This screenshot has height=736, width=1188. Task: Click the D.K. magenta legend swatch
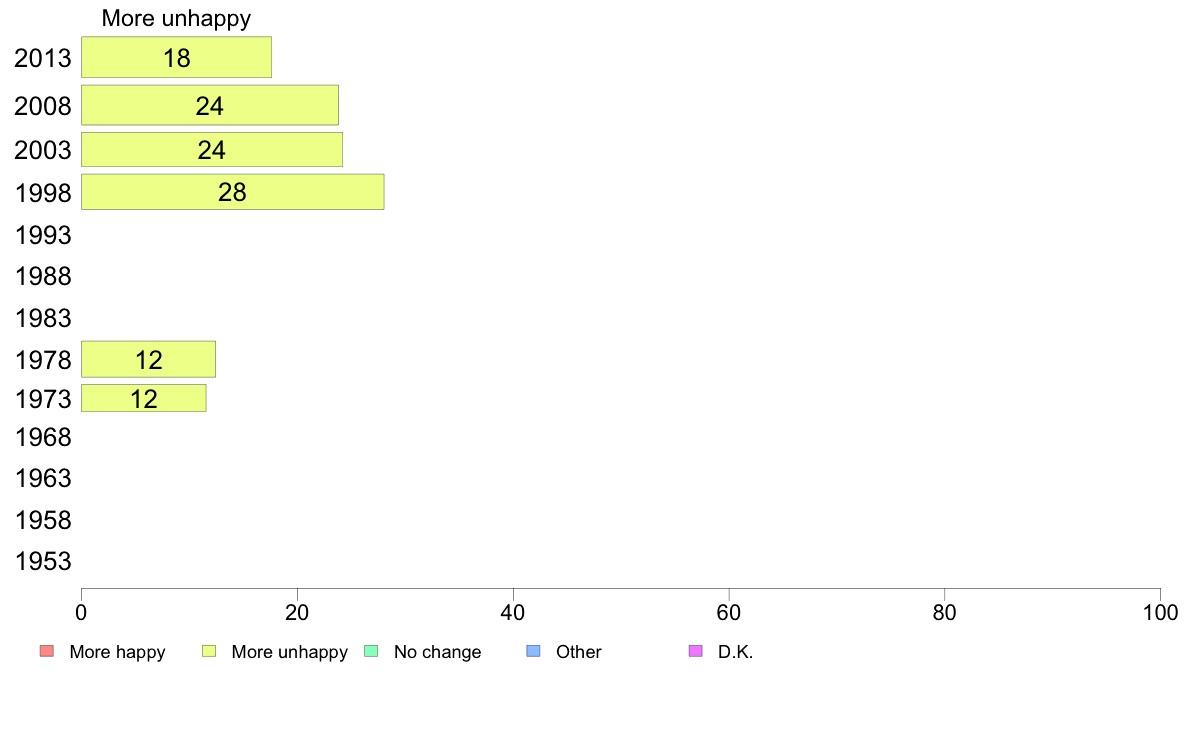(696, 651)
